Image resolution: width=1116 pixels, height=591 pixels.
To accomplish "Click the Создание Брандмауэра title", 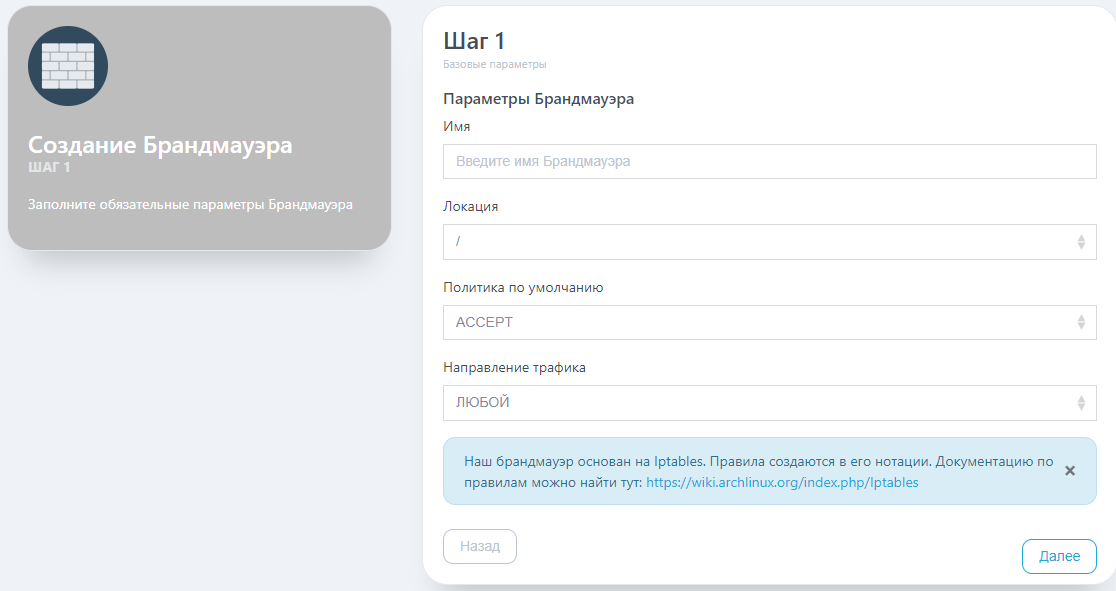I will pos(160,145).
